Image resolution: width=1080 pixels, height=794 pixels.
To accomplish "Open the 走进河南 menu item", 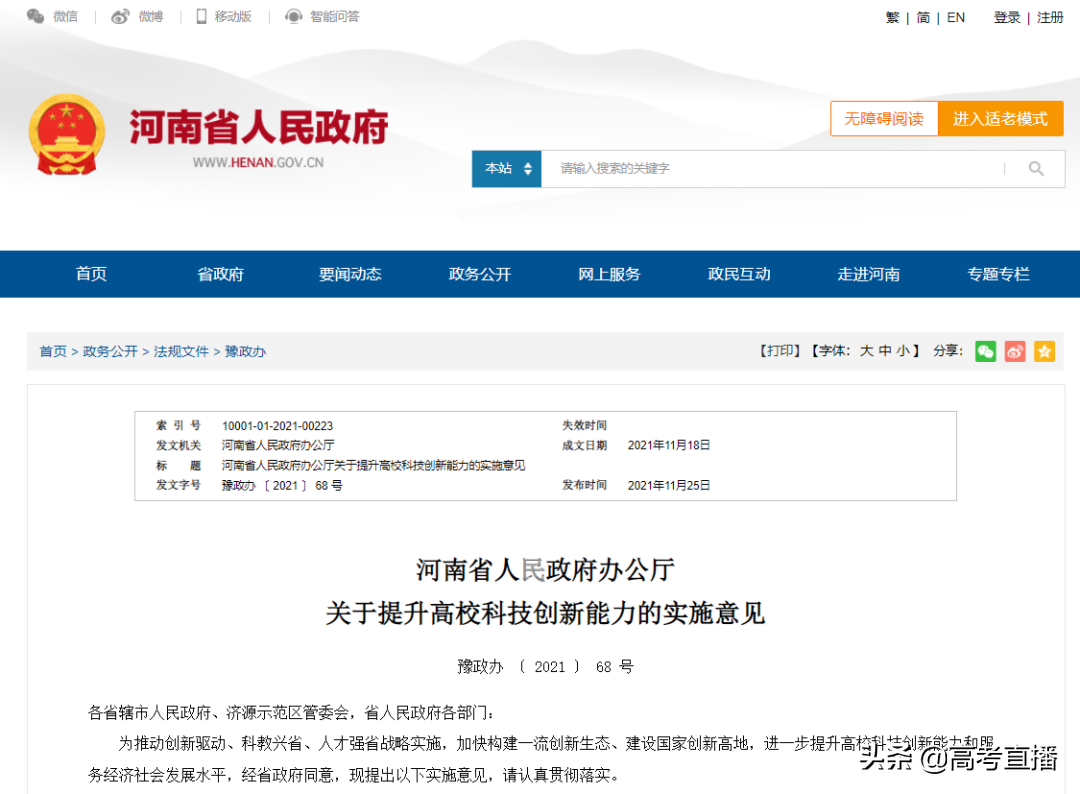I will click(868, 274).
